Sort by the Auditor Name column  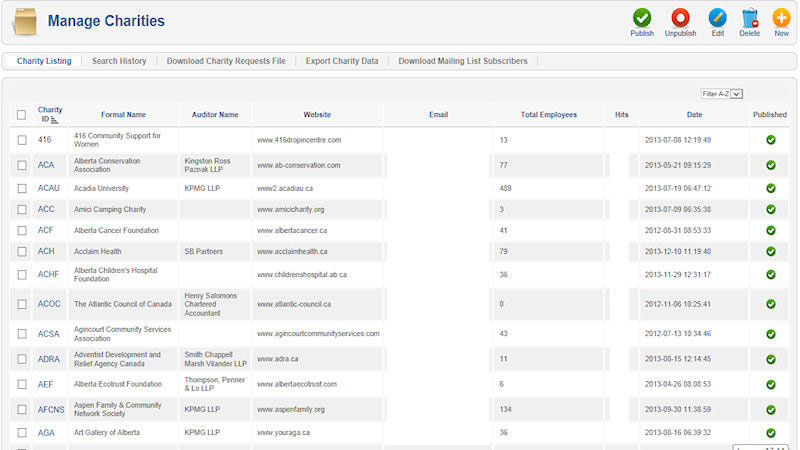[215, 115]
